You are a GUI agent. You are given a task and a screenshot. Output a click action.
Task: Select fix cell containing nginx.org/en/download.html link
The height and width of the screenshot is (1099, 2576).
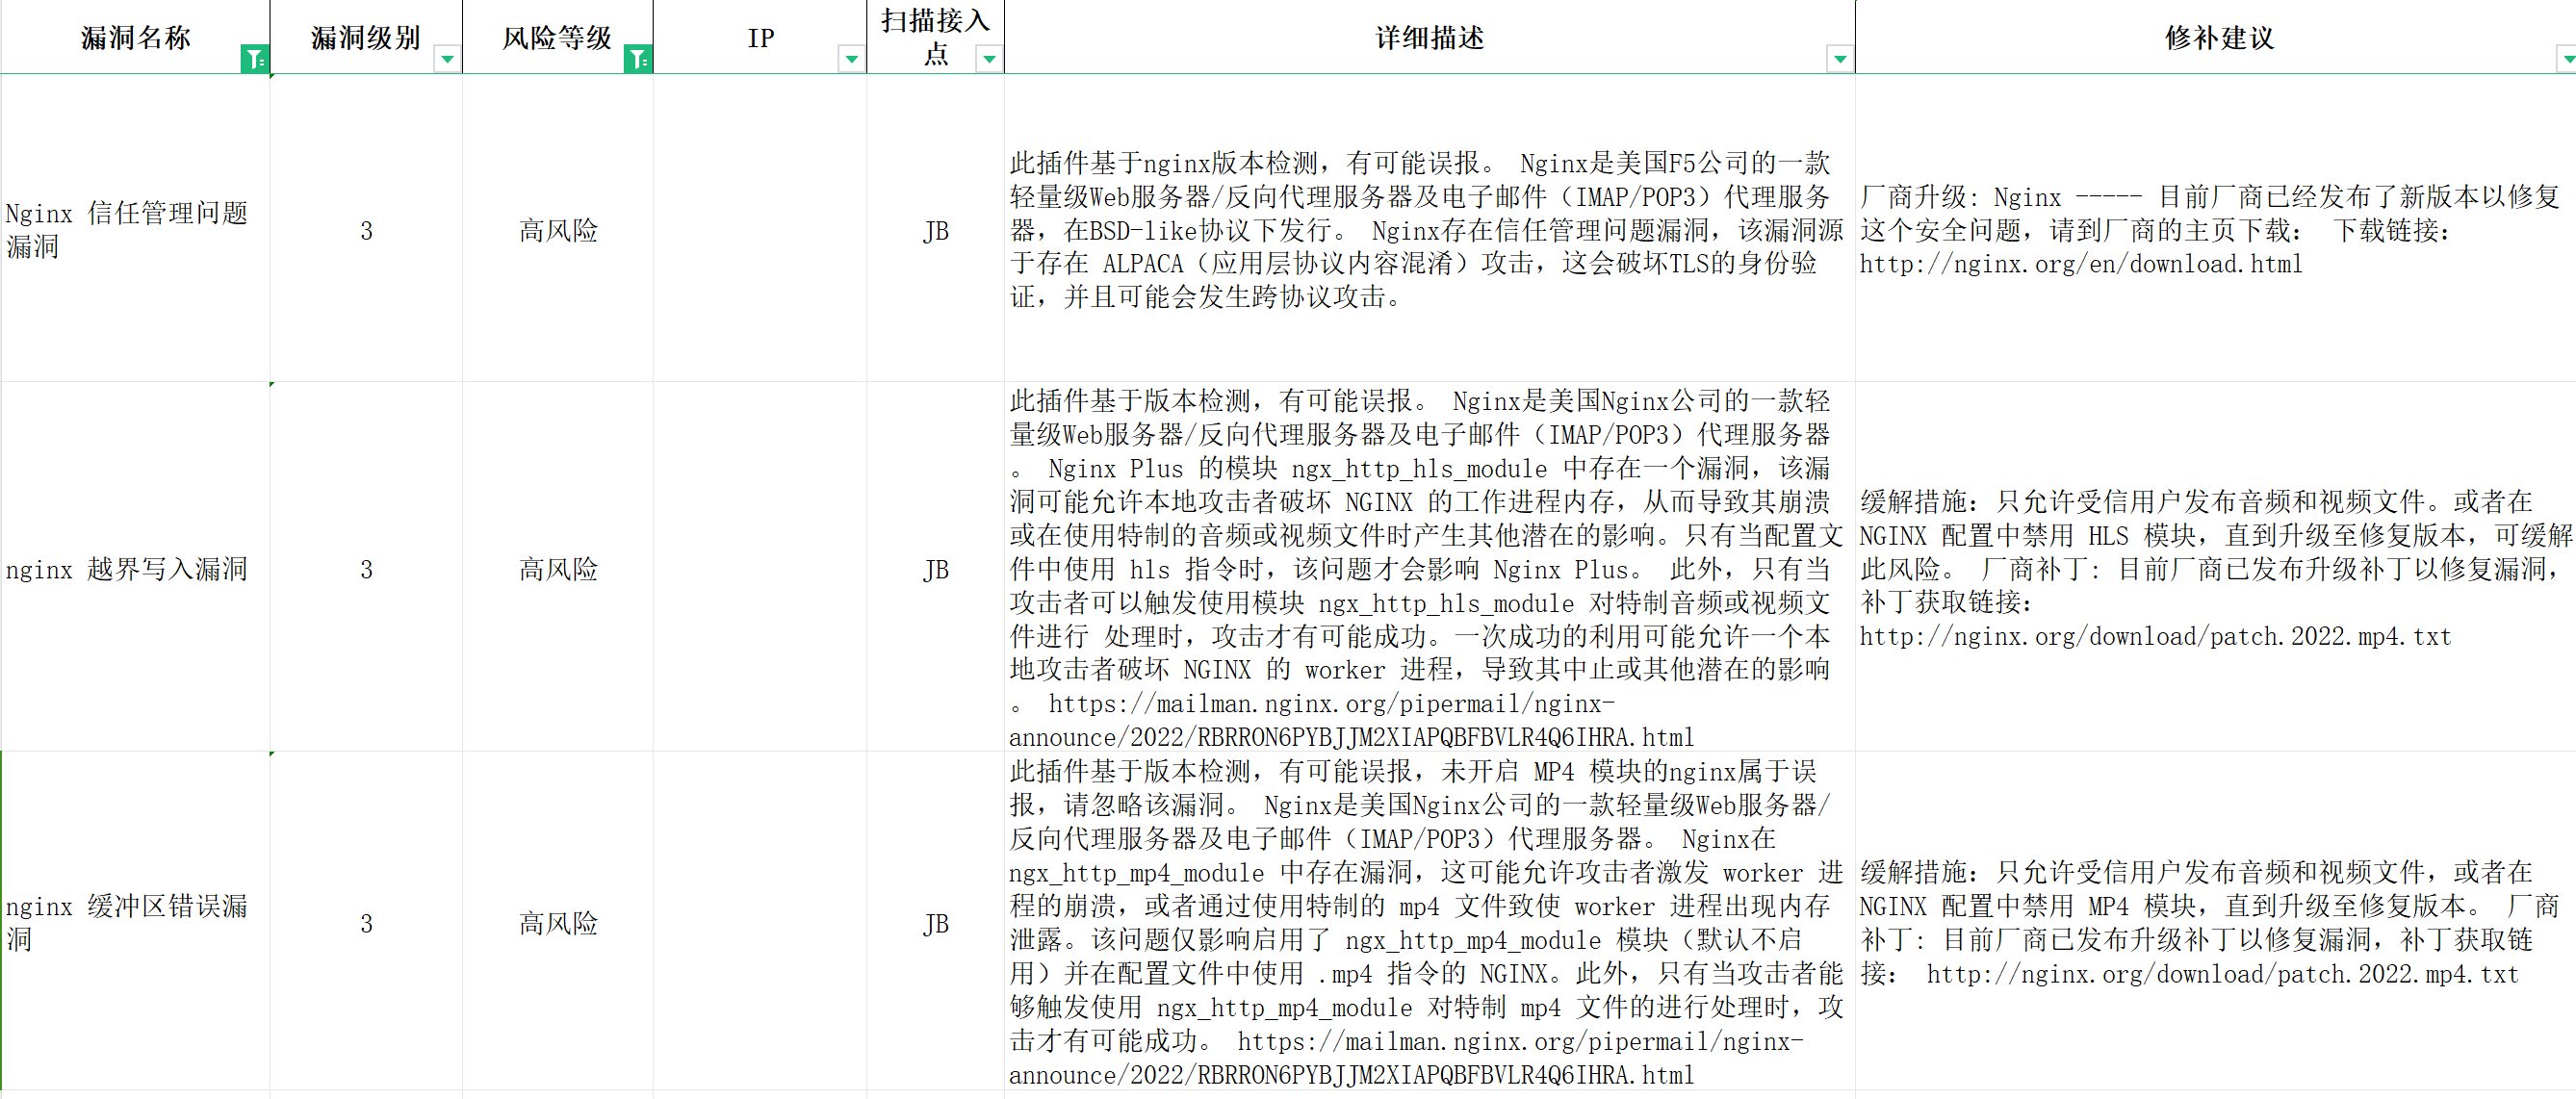2214,229
